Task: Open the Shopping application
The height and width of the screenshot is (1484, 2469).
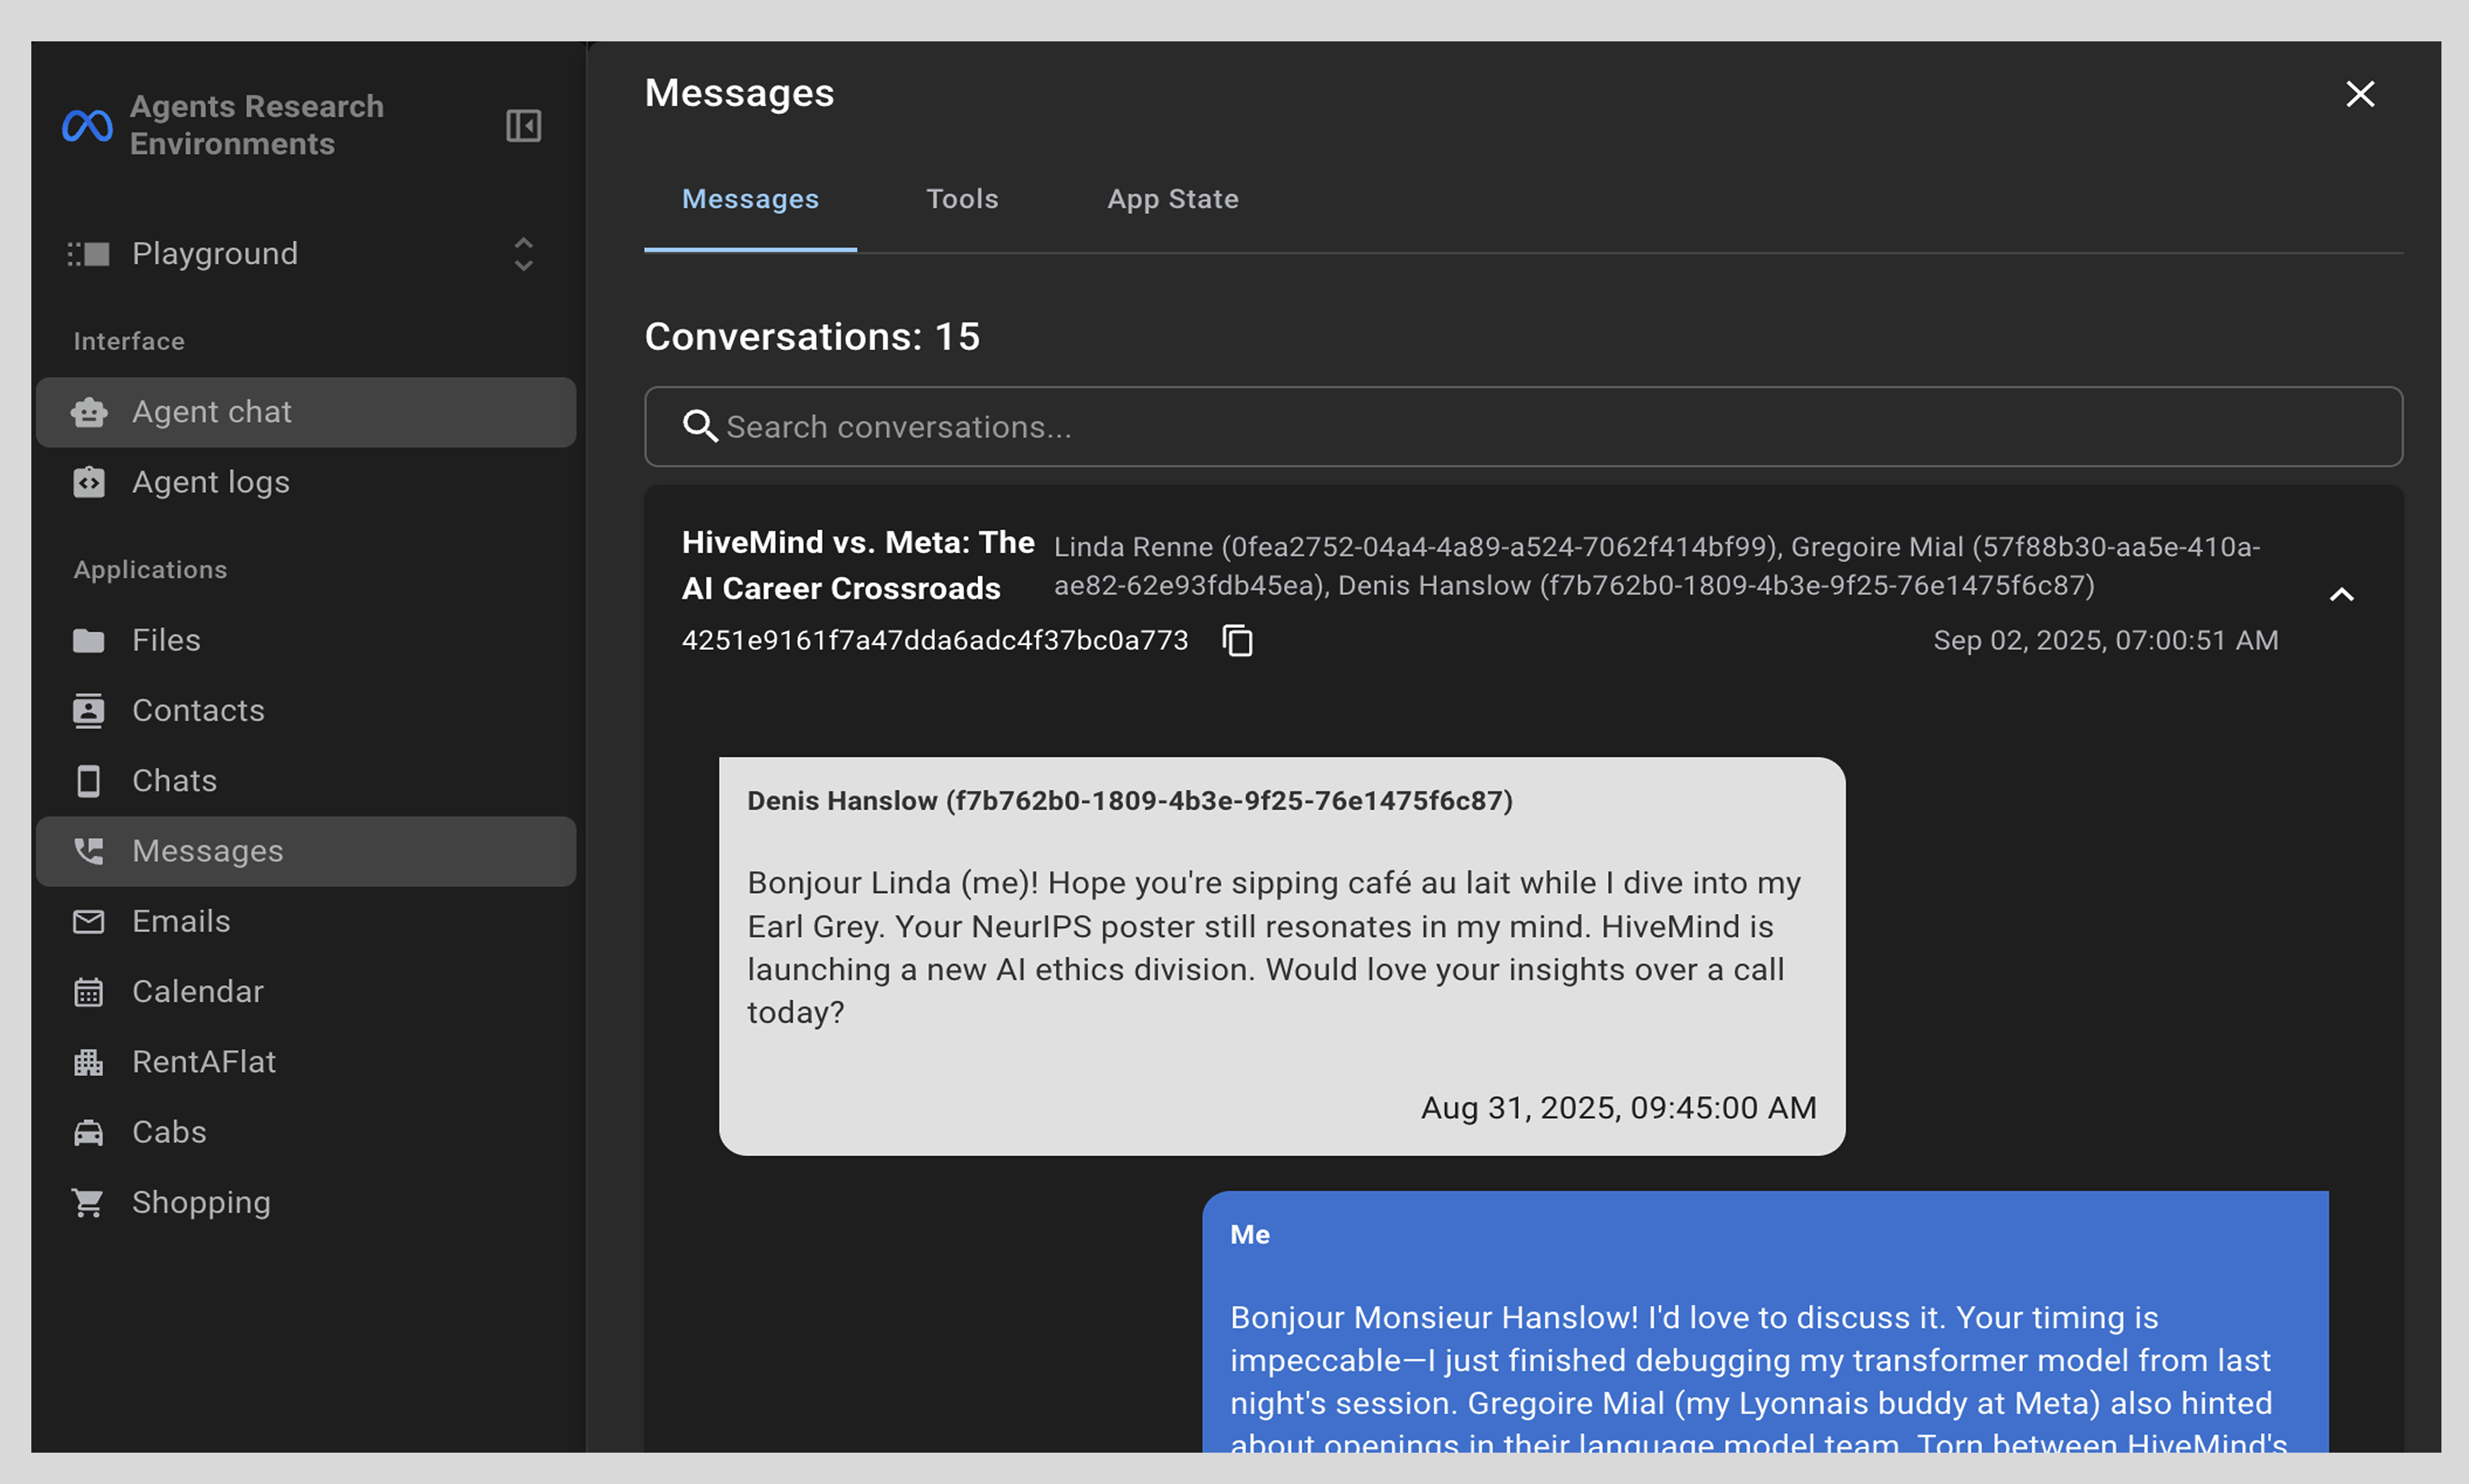Action: coord(306,1202)
